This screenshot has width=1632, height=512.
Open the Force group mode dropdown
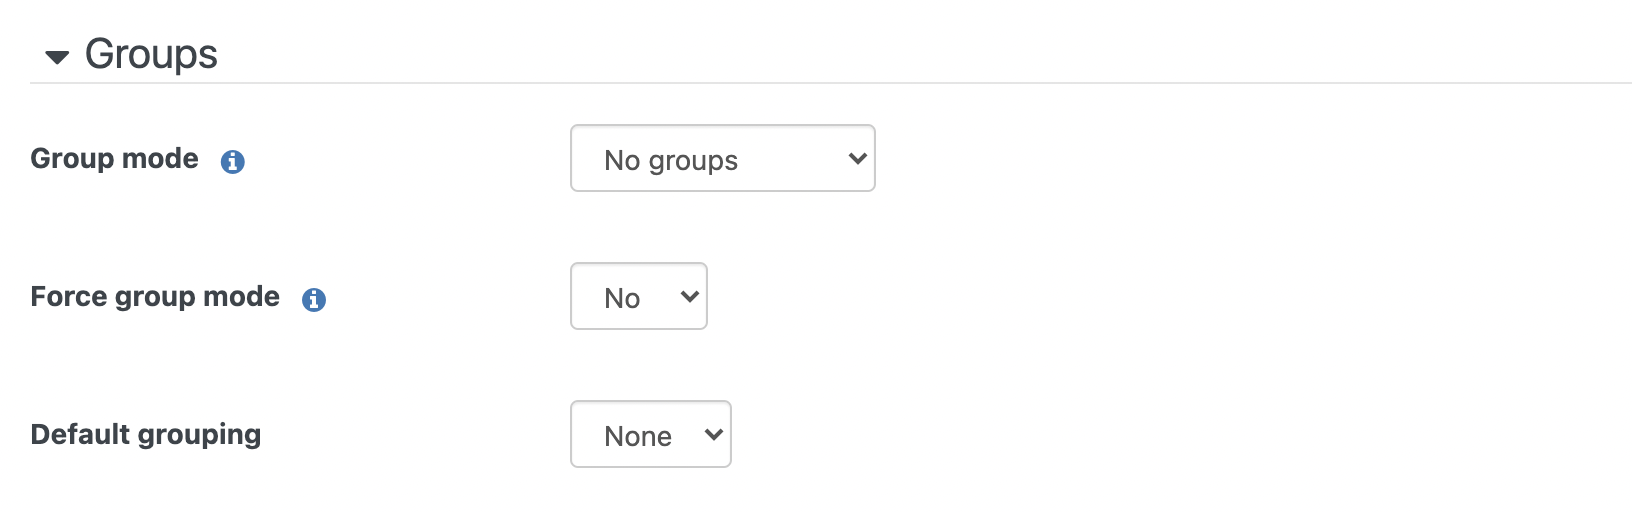638,296
